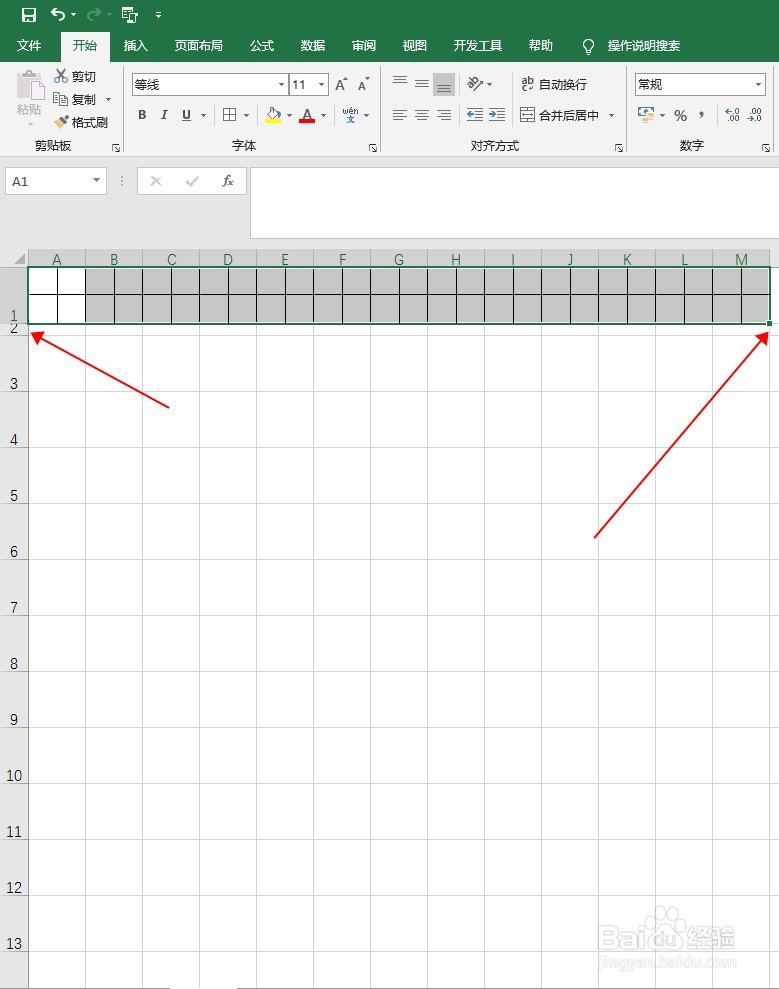Screen dimensions: 779x989
Task: Open the Customize Quick Access Toolbar dropdown
Action: (158, 15)
